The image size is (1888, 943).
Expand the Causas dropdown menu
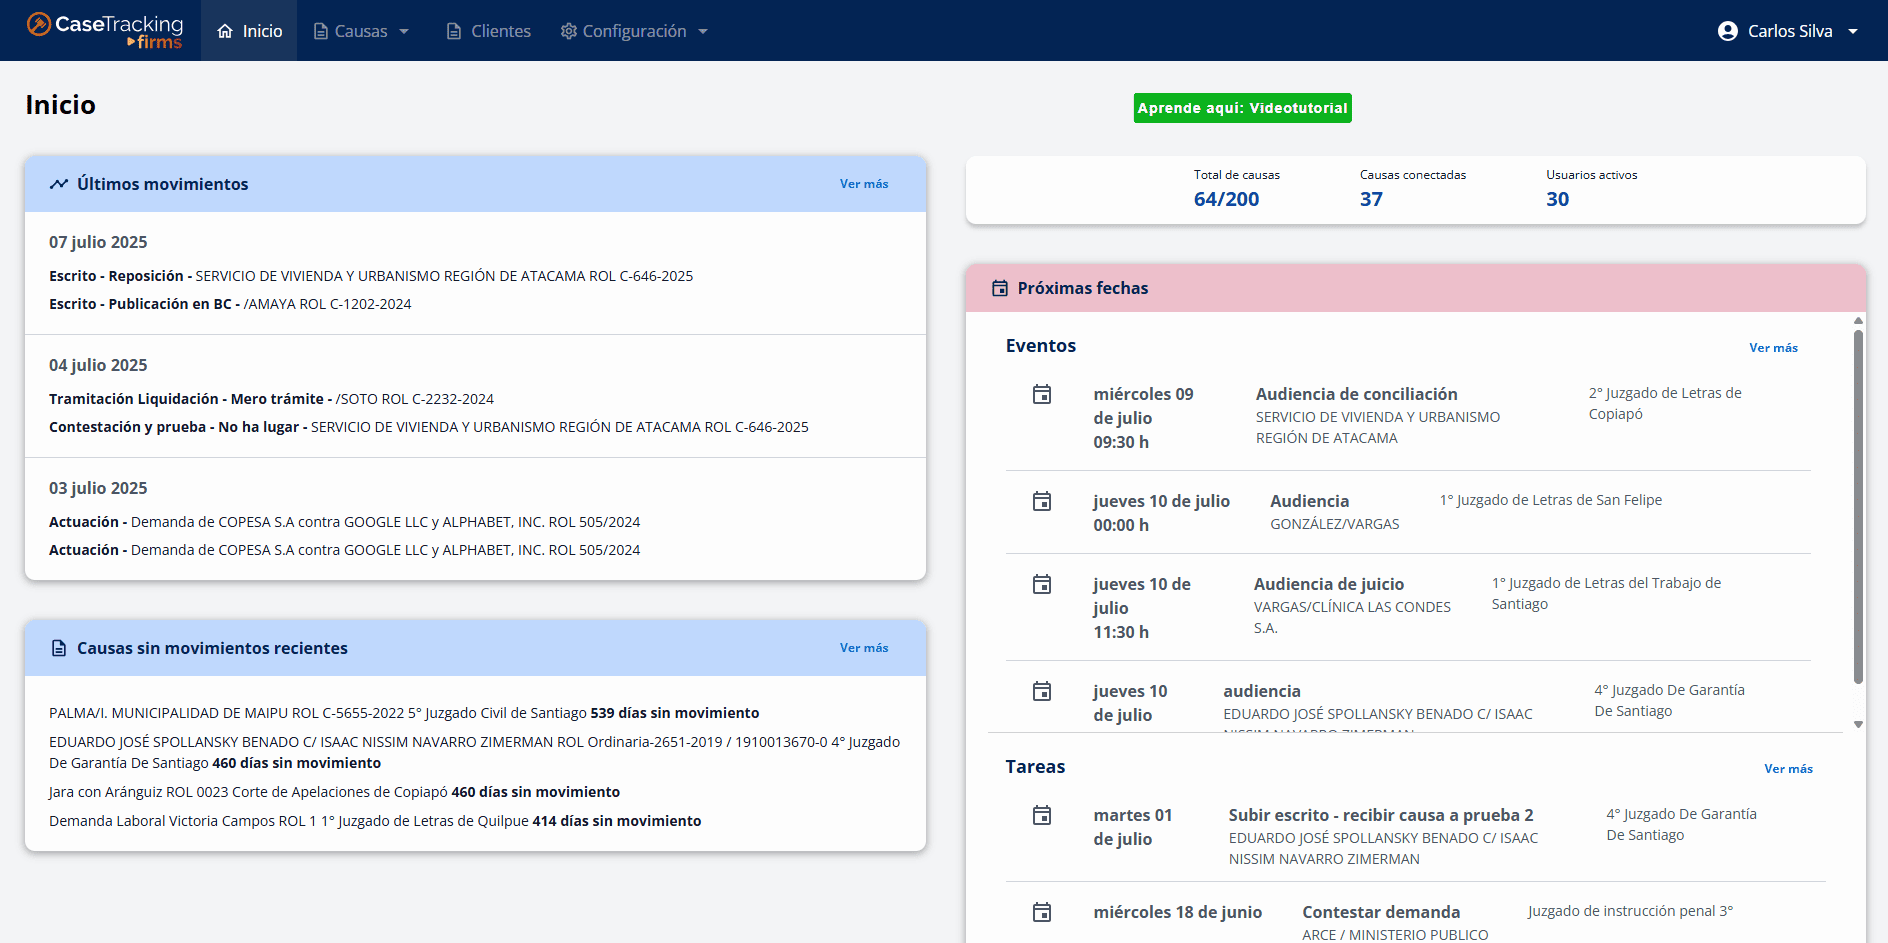pyautogui.click(x=361, y=31)
